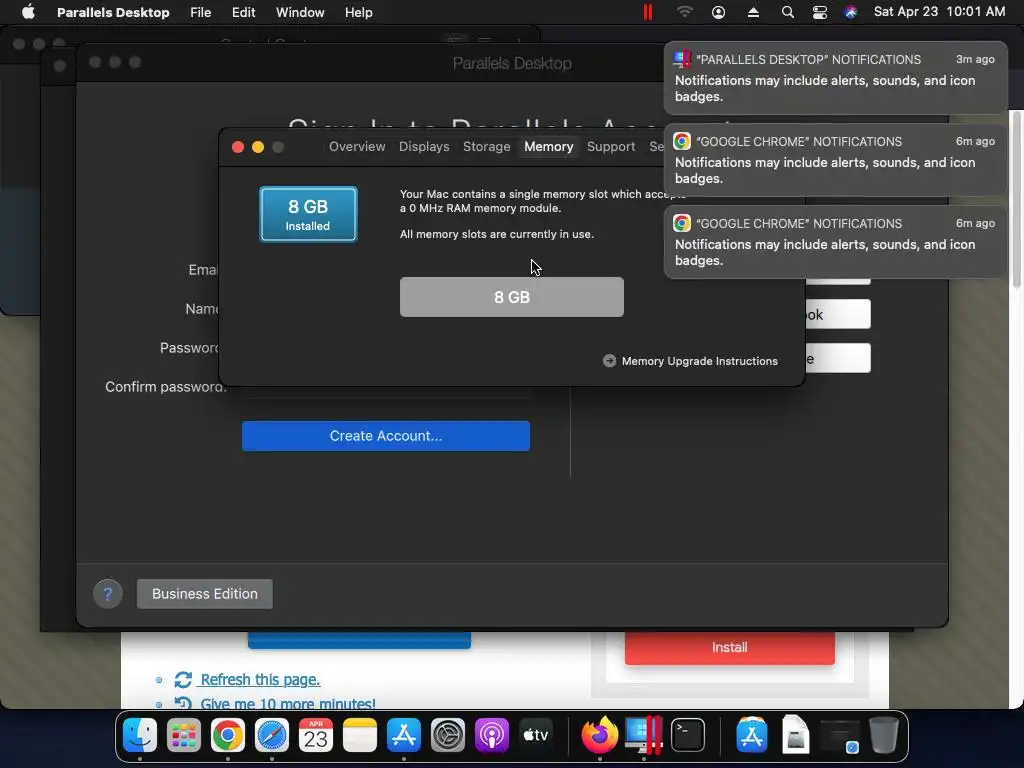Open Podcasts from the dock

pos(492,735)
